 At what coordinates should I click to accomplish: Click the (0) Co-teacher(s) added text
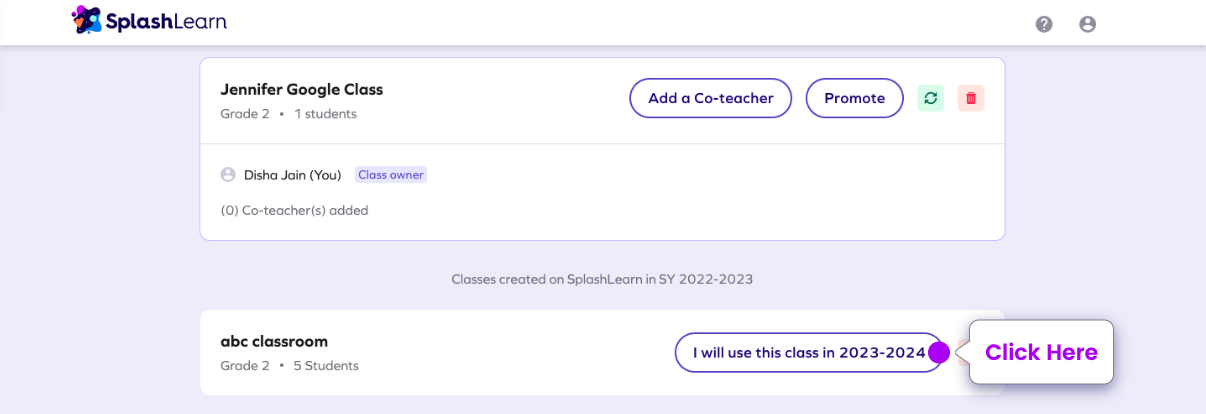(x=295, y=210)
